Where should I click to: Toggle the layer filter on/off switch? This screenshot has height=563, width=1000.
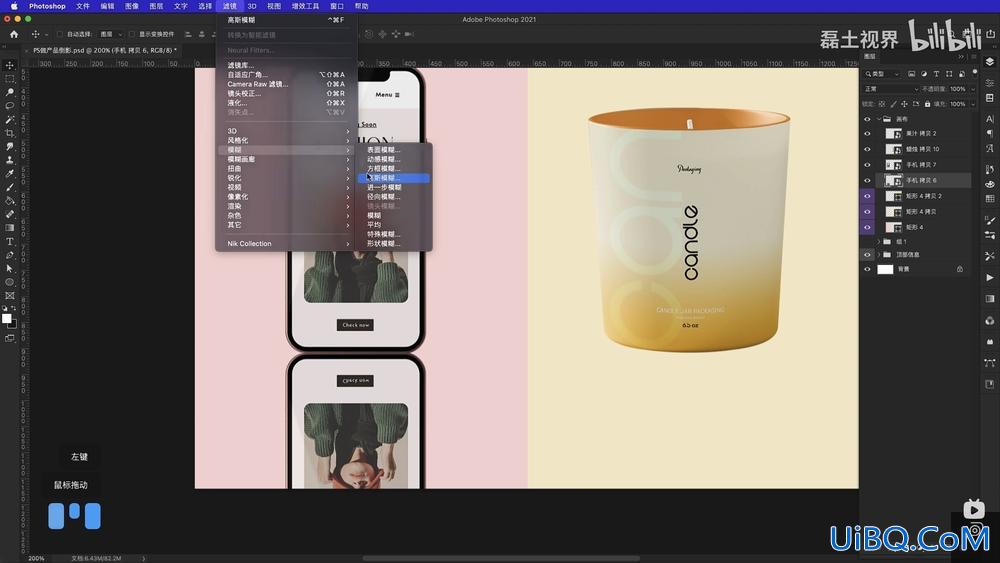pyautogui.click(x=974, y=73)
